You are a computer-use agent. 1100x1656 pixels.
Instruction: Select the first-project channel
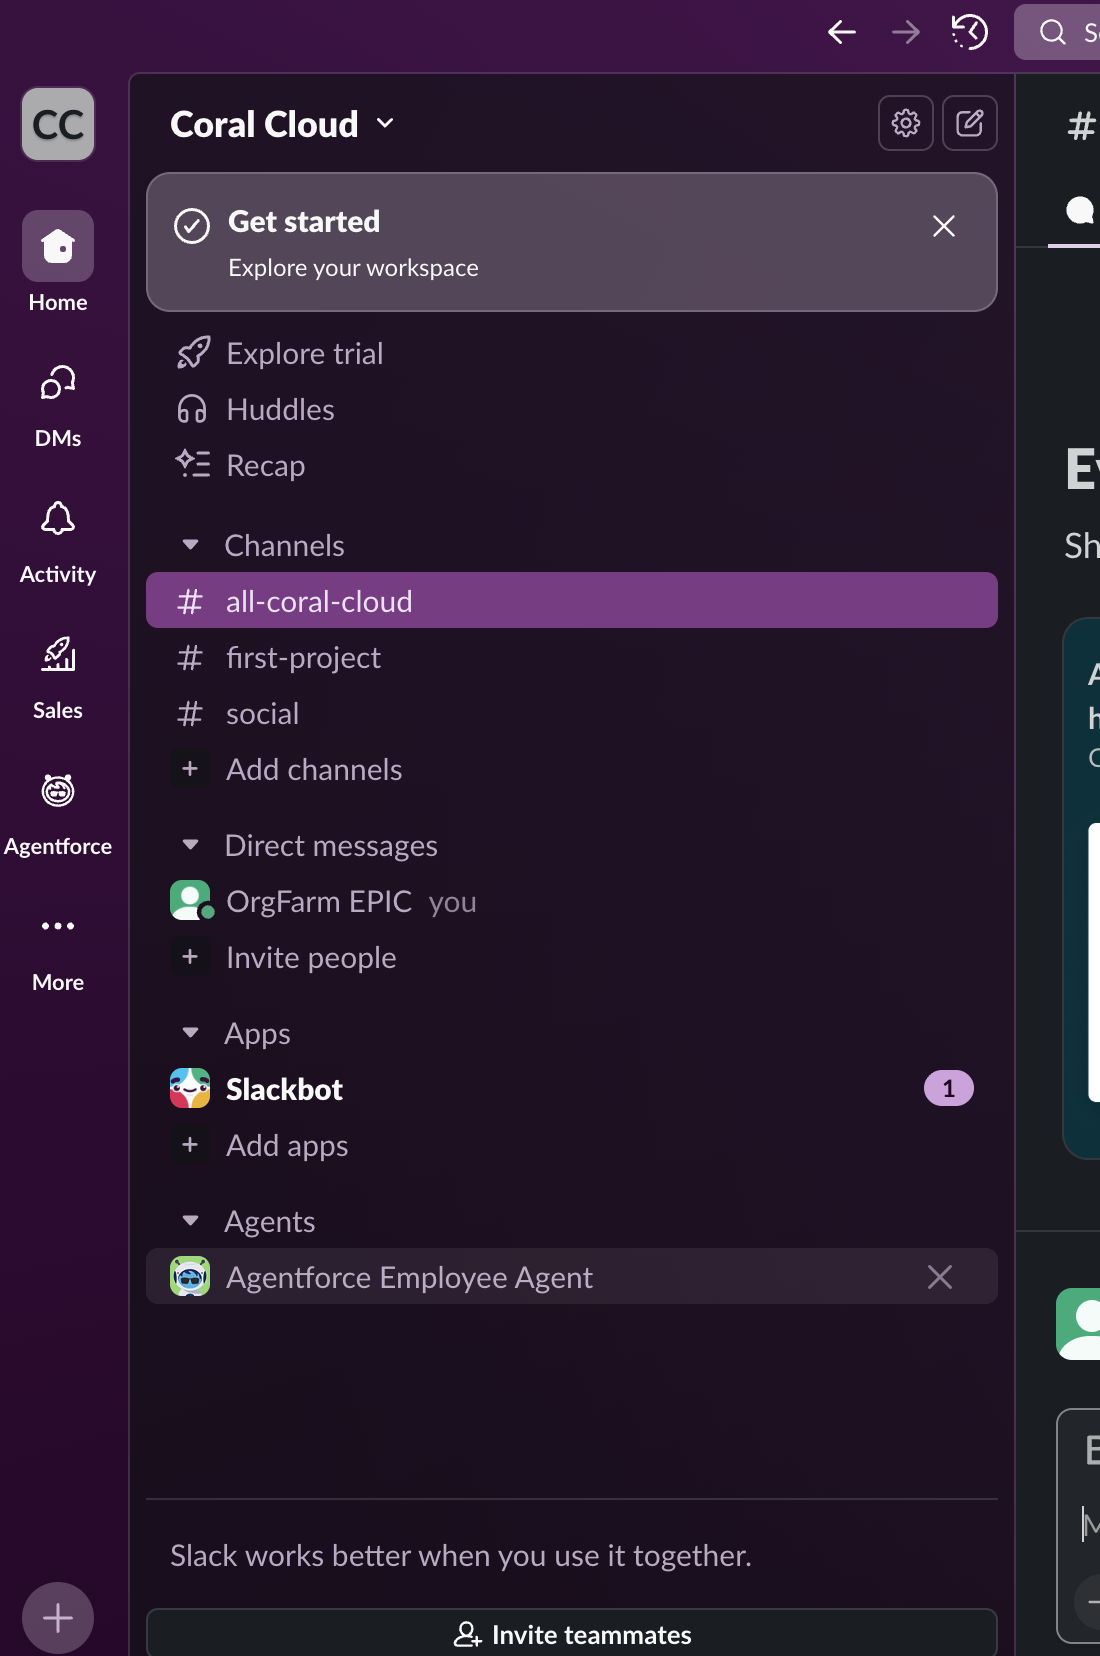(x=303, y=658)
